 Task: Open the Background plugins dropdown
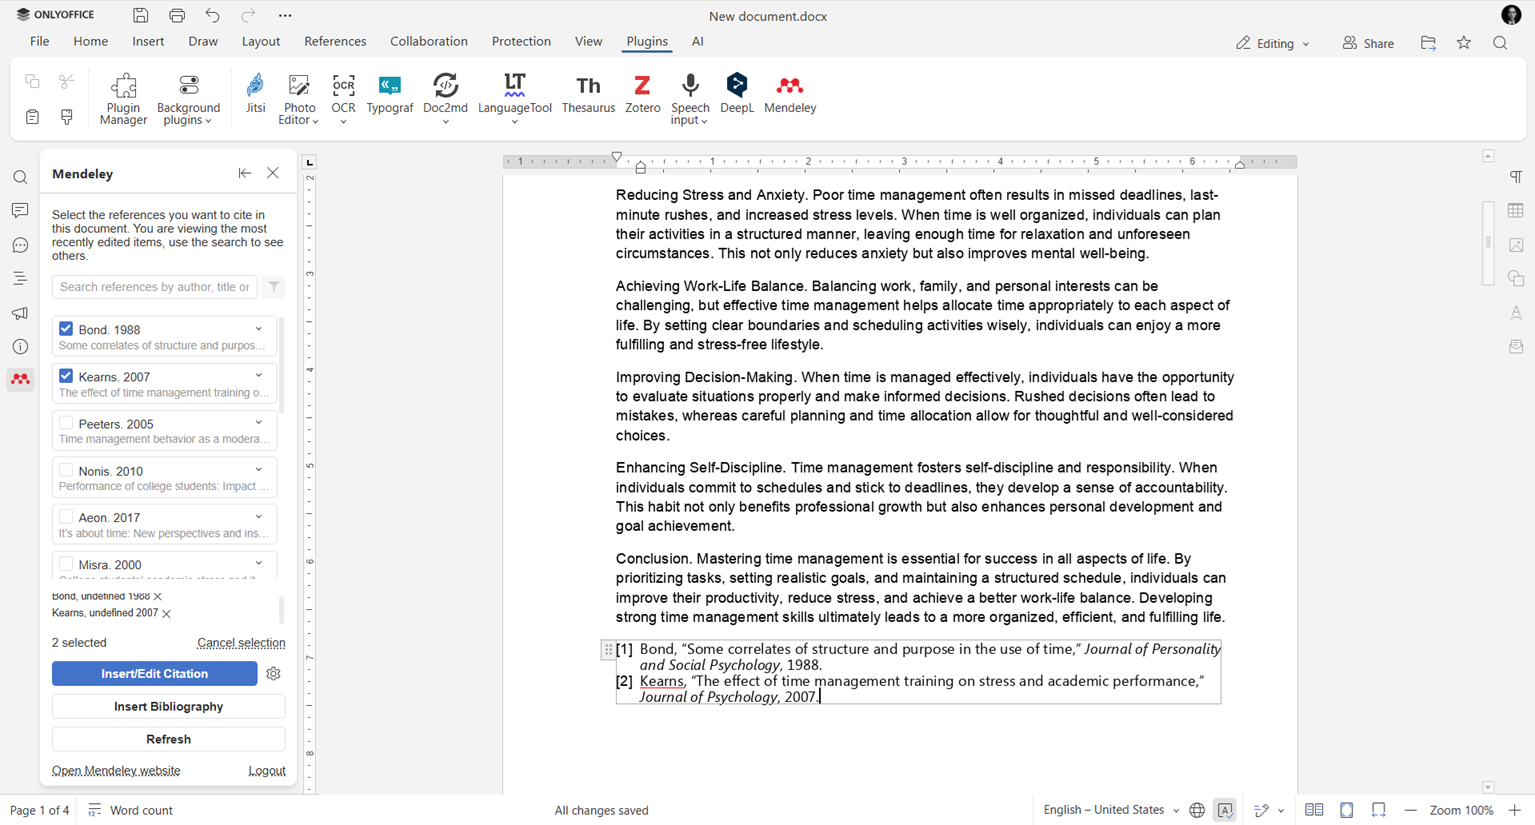[188, 99]
